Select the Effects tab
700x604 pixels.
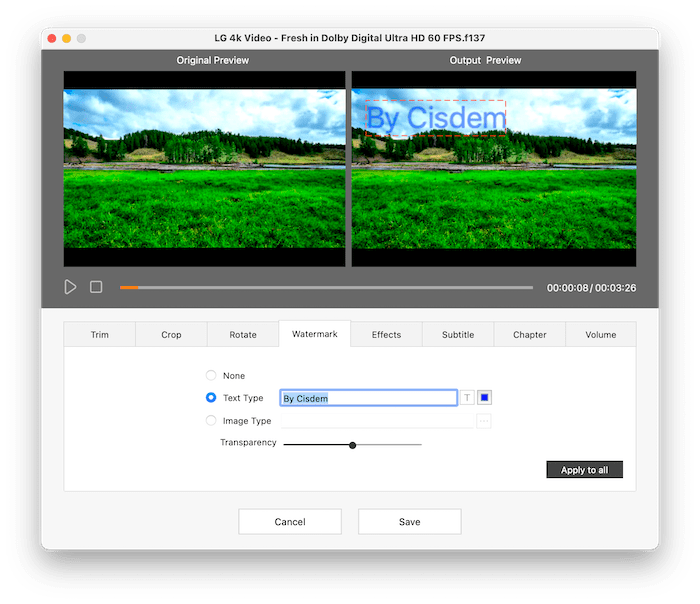tap(386, 334)
